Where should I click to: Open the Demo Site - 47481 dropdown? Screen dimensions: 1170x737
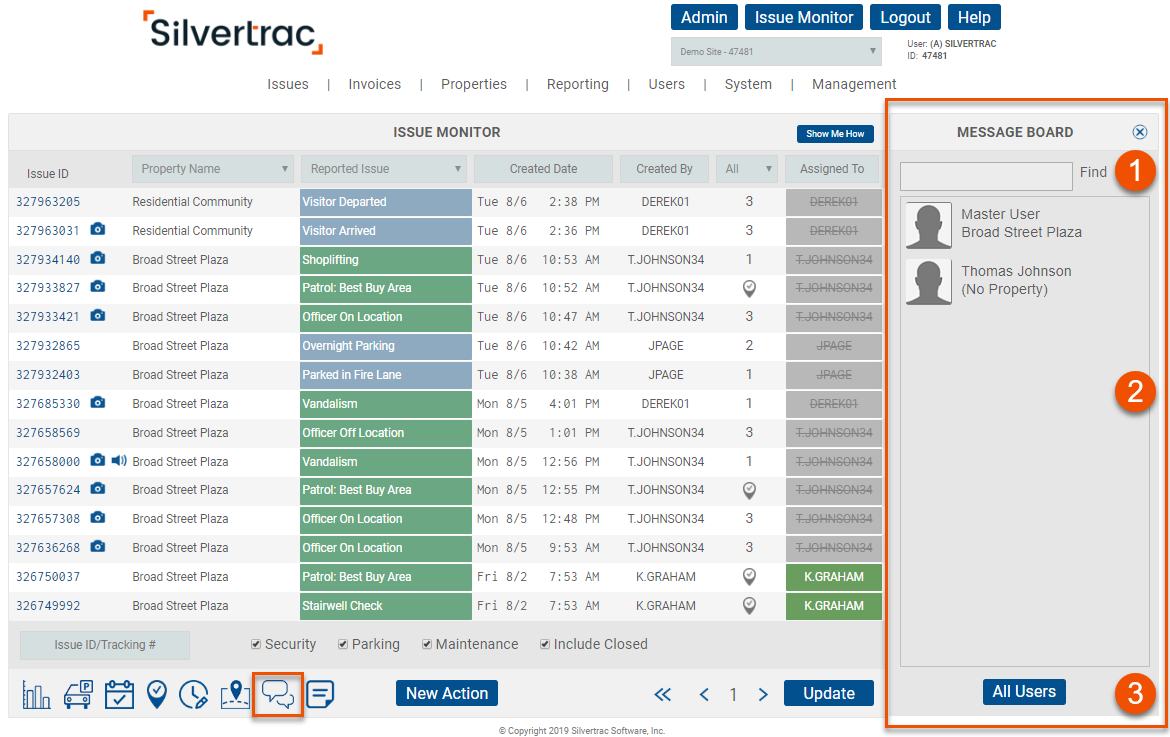tap(776, 51)
